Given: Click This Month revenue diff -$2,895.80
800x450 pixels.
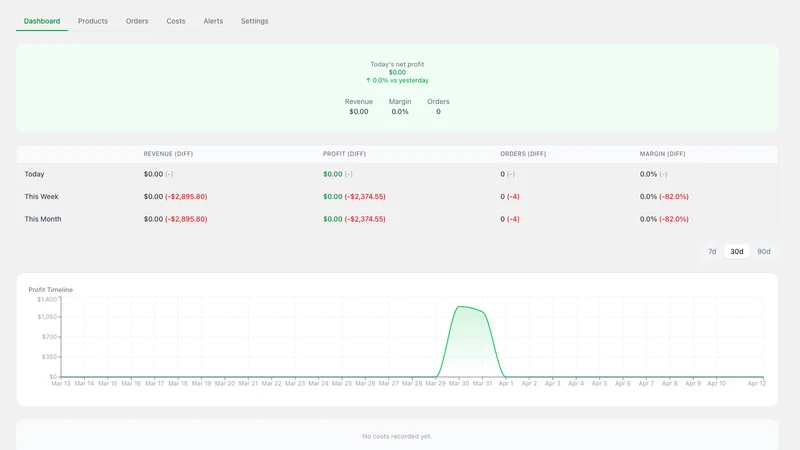Looking at the screenshot, I should [186, 219].
